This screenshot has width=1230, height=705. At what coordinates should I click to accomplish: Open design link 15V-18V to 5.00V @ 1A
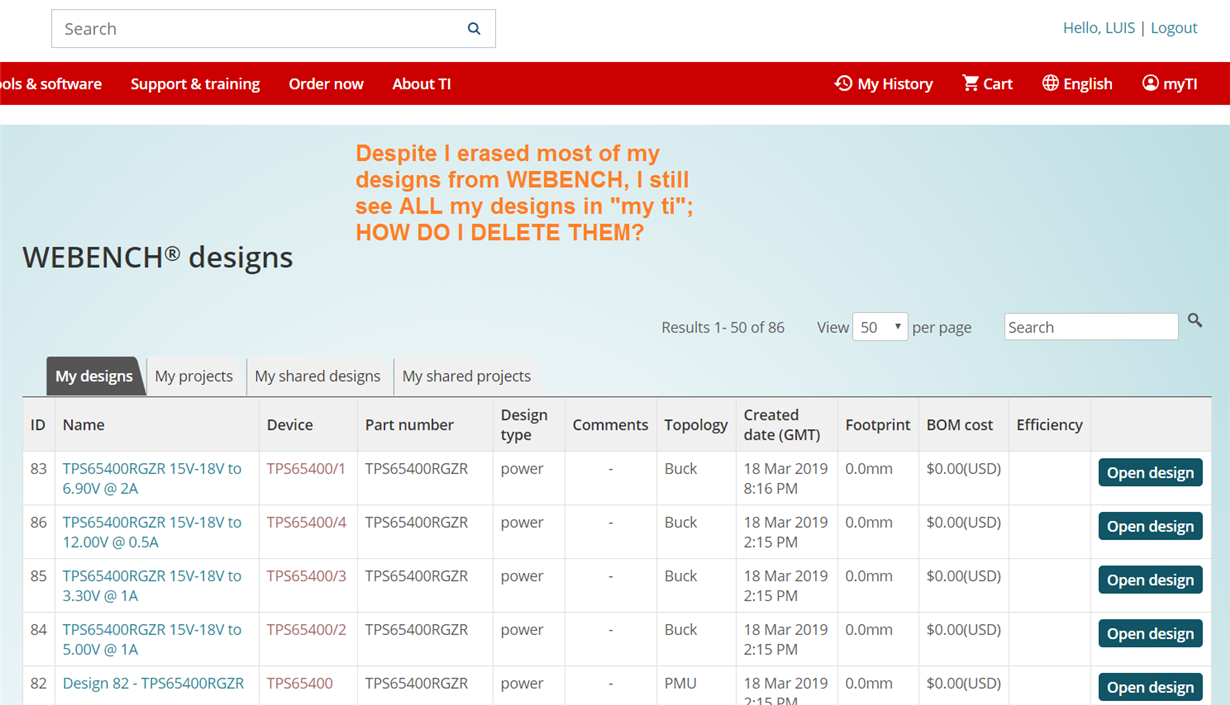point(152,639)
